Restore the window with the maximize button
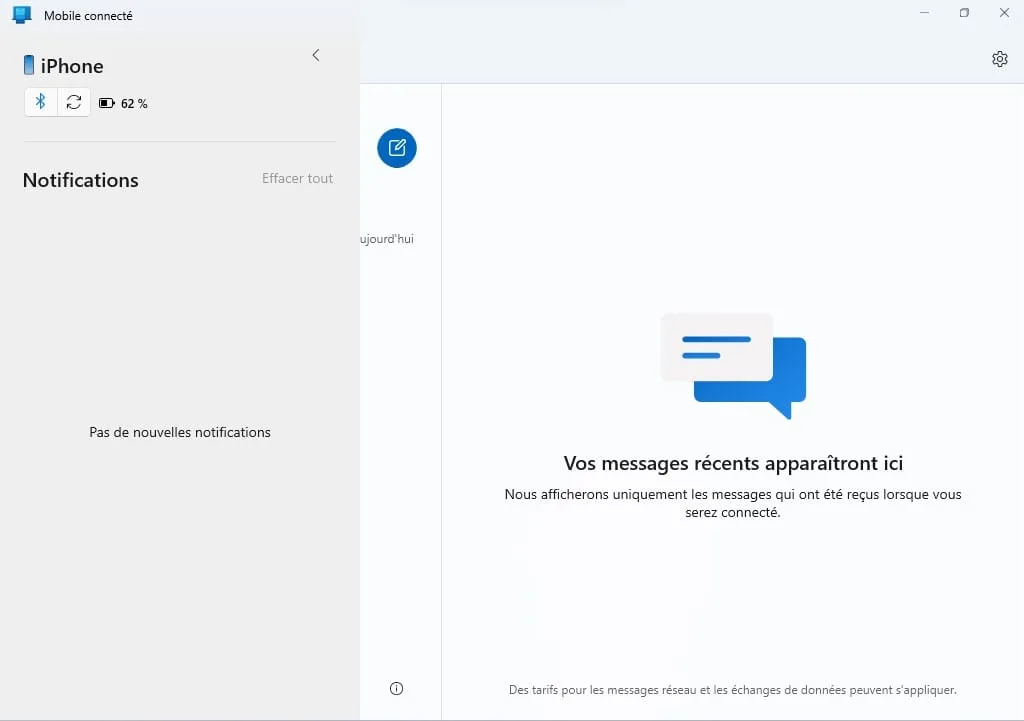 (963, 13)
